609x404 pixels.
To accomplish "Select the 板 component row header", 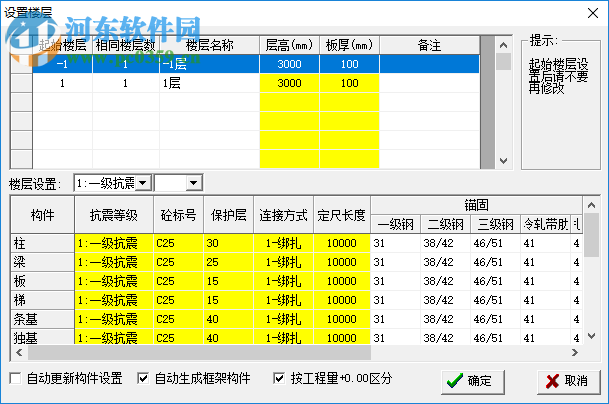I will click(42, 281).
